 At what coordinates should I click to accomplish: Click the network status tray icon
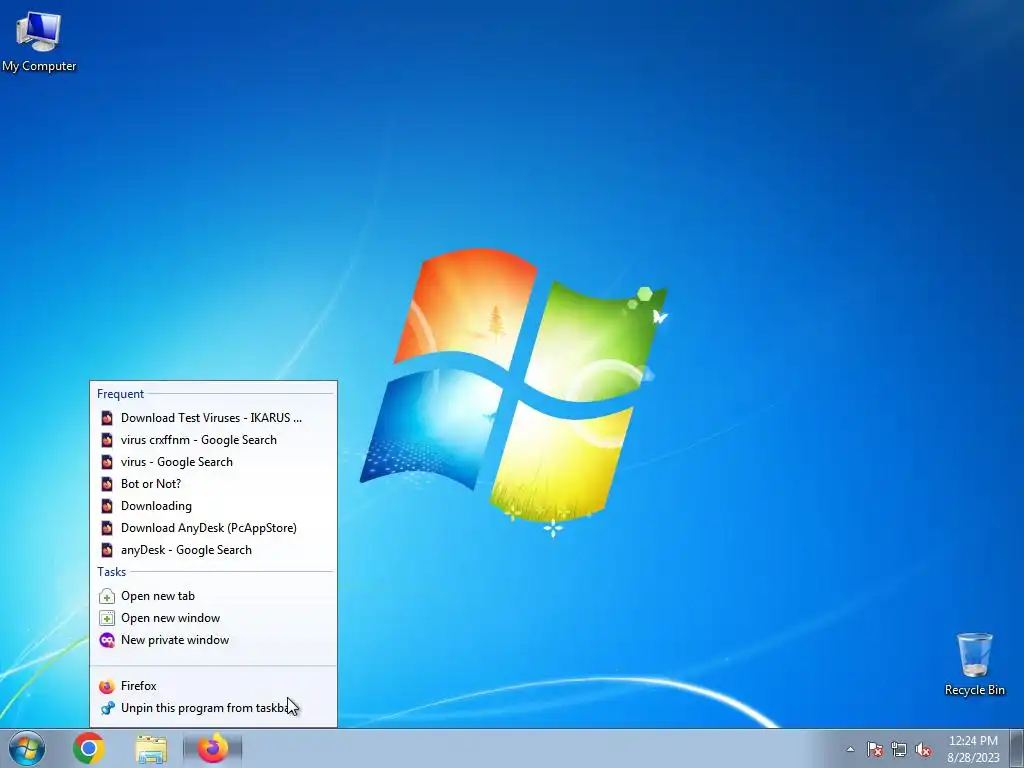(899, 749)
